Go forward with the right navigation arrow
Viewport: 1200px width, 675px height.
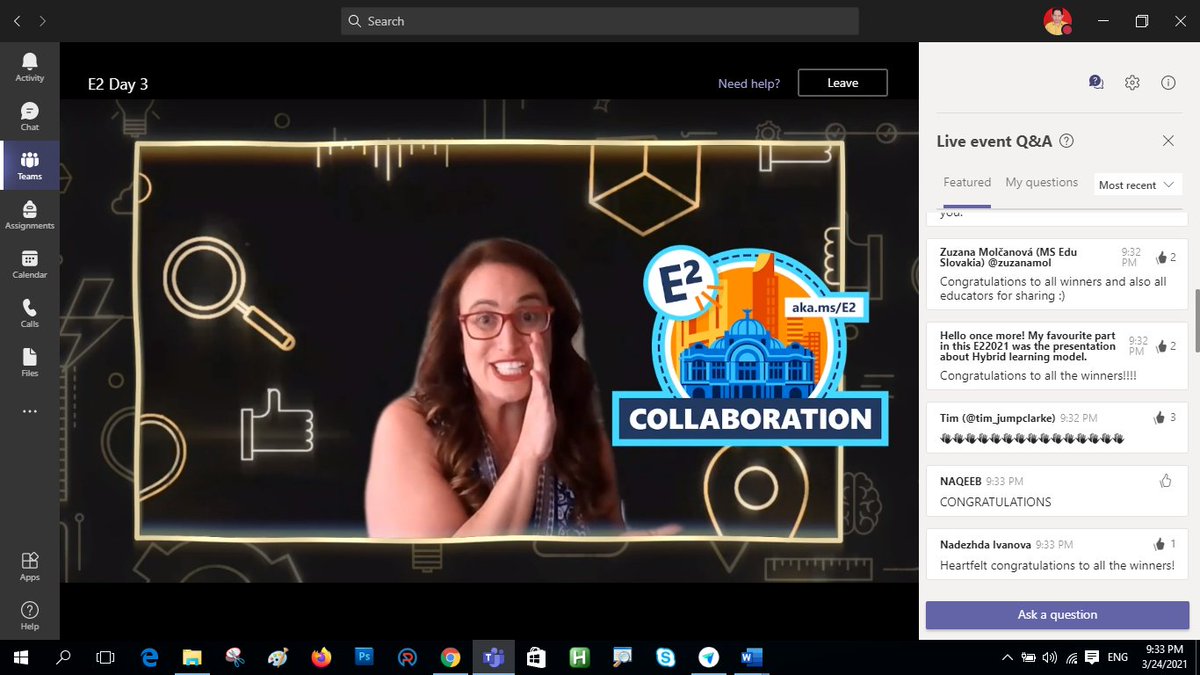[x=42, y=20]
